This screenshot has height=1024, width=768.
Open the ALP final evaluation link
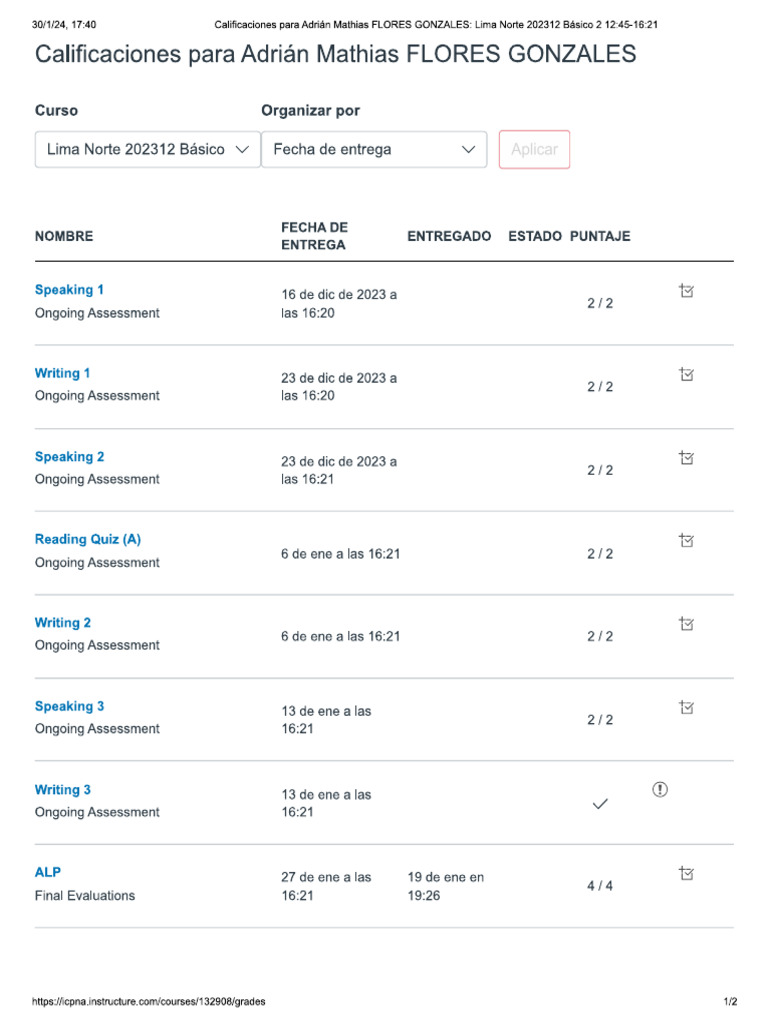click(x=48, y=872)
